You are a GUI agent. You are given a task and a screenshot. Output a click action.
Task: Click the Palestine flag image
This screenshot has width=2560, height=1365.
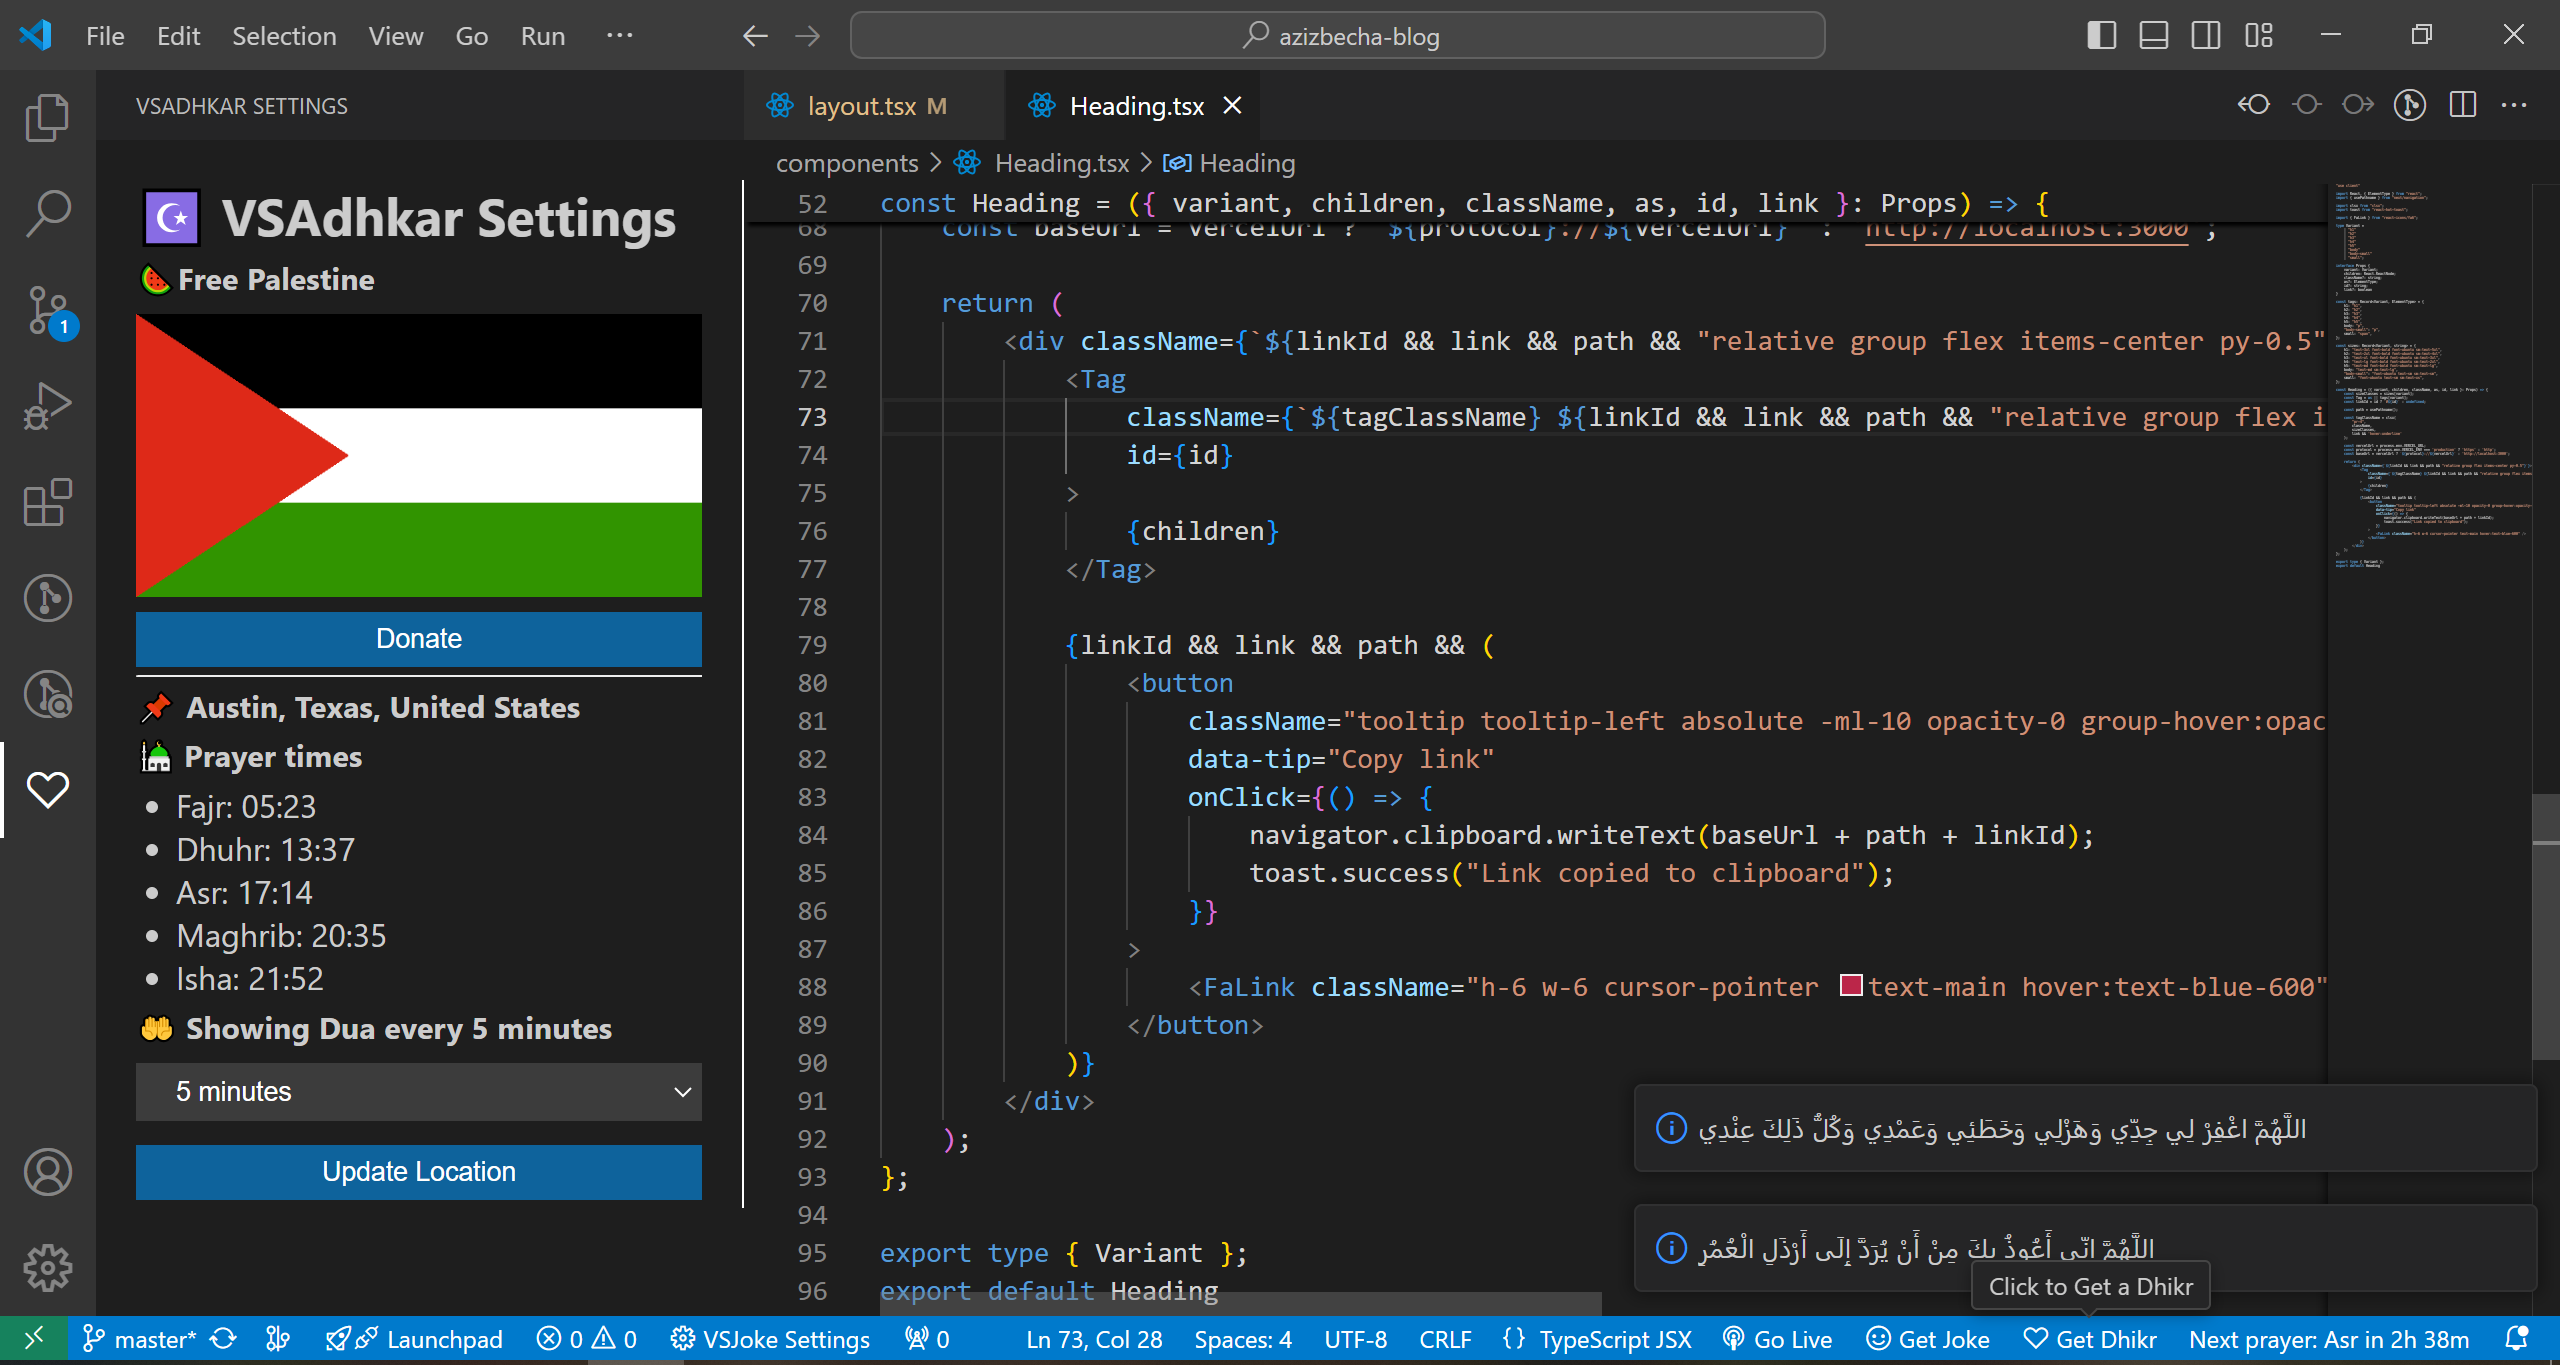(x=419, y=456)
